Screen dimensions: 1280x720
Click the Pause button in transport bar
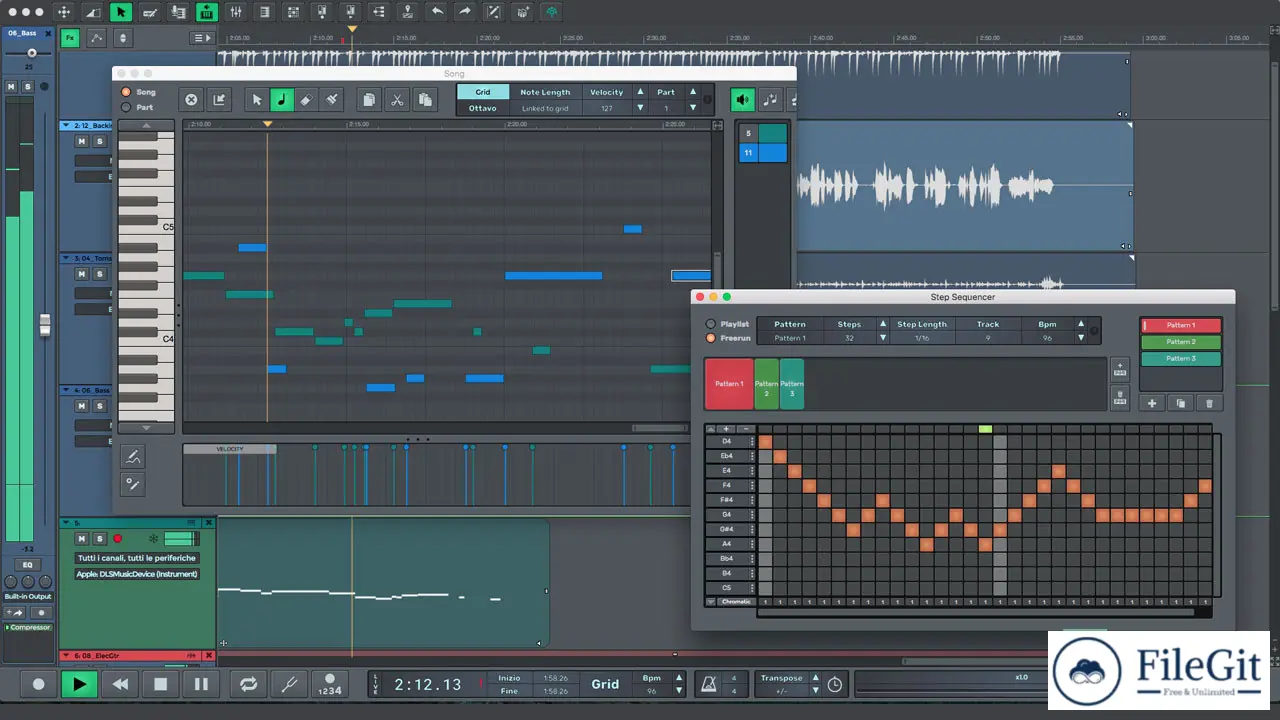coord(201,685)
